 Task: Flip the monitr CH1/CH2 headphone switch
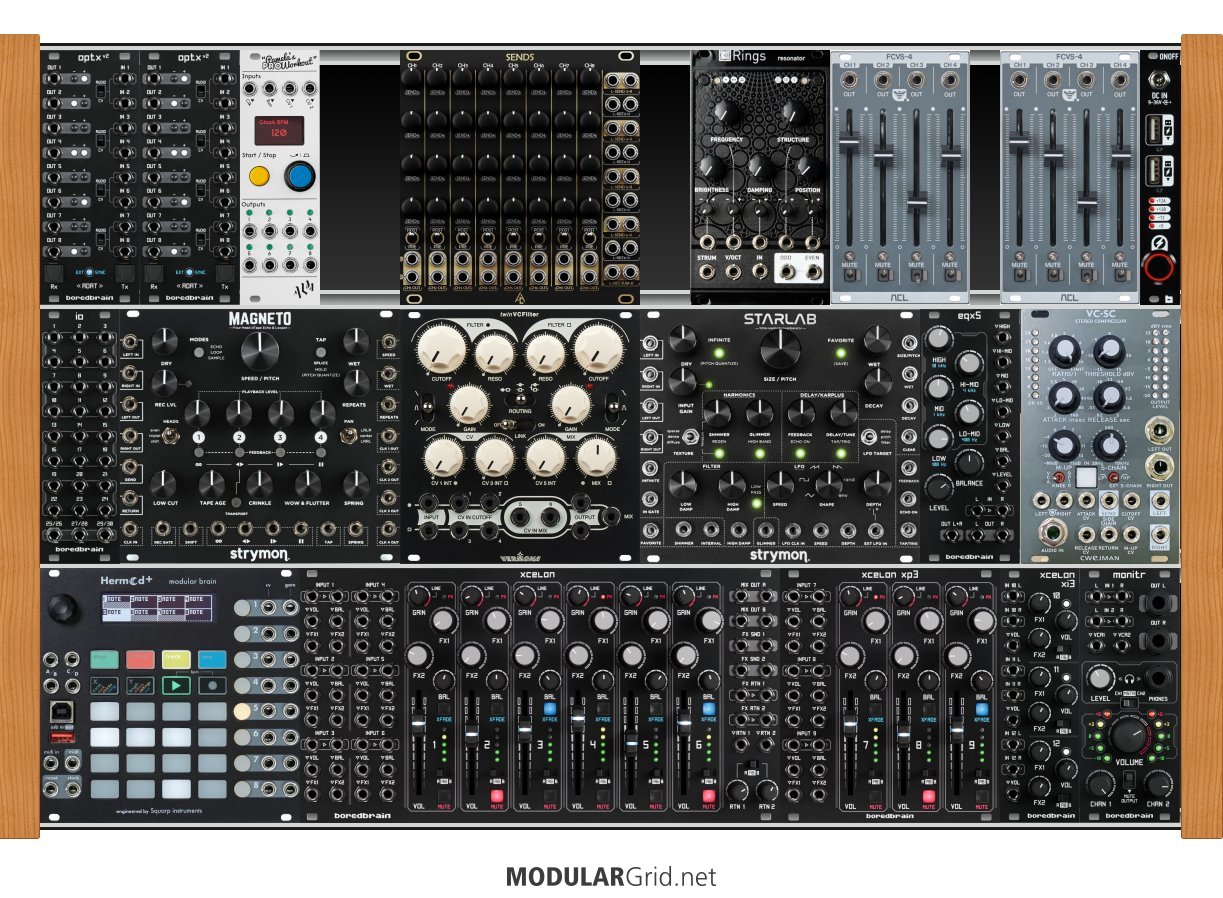pyautogui.click(x=1129, y=704)
